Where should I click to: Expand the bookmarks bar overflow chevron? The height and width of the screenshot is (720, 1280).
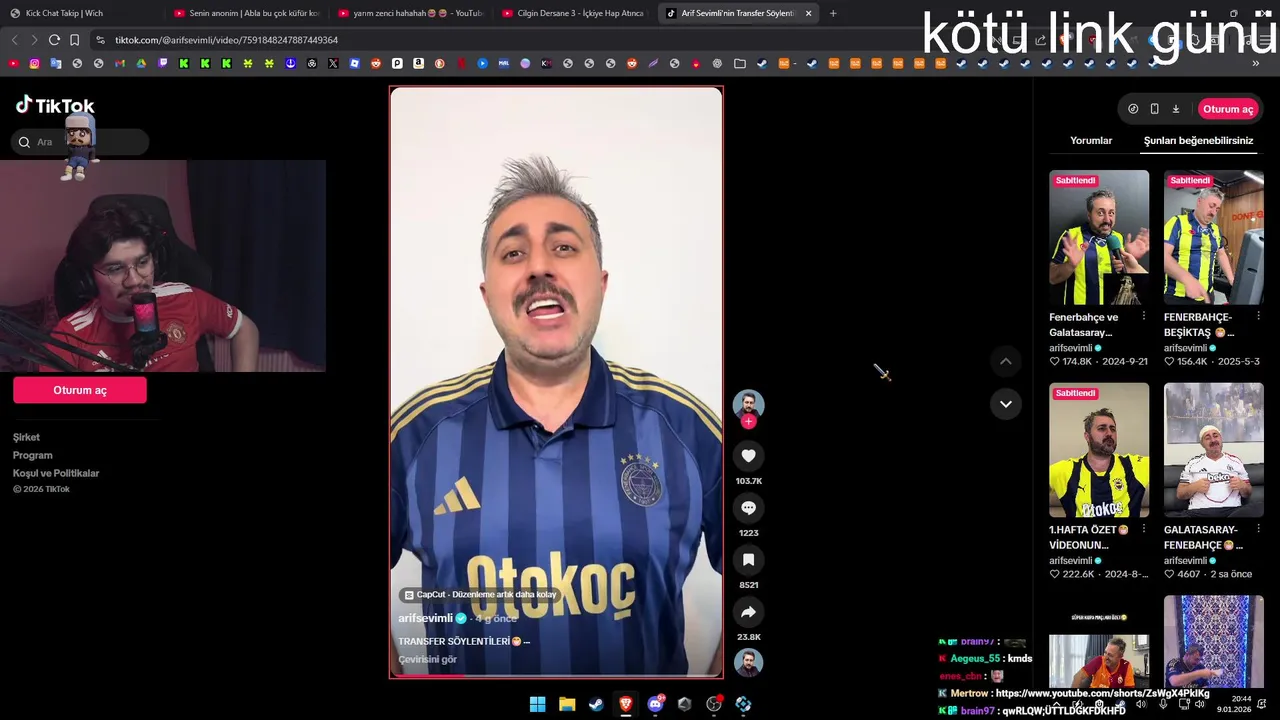point(1256,63)
